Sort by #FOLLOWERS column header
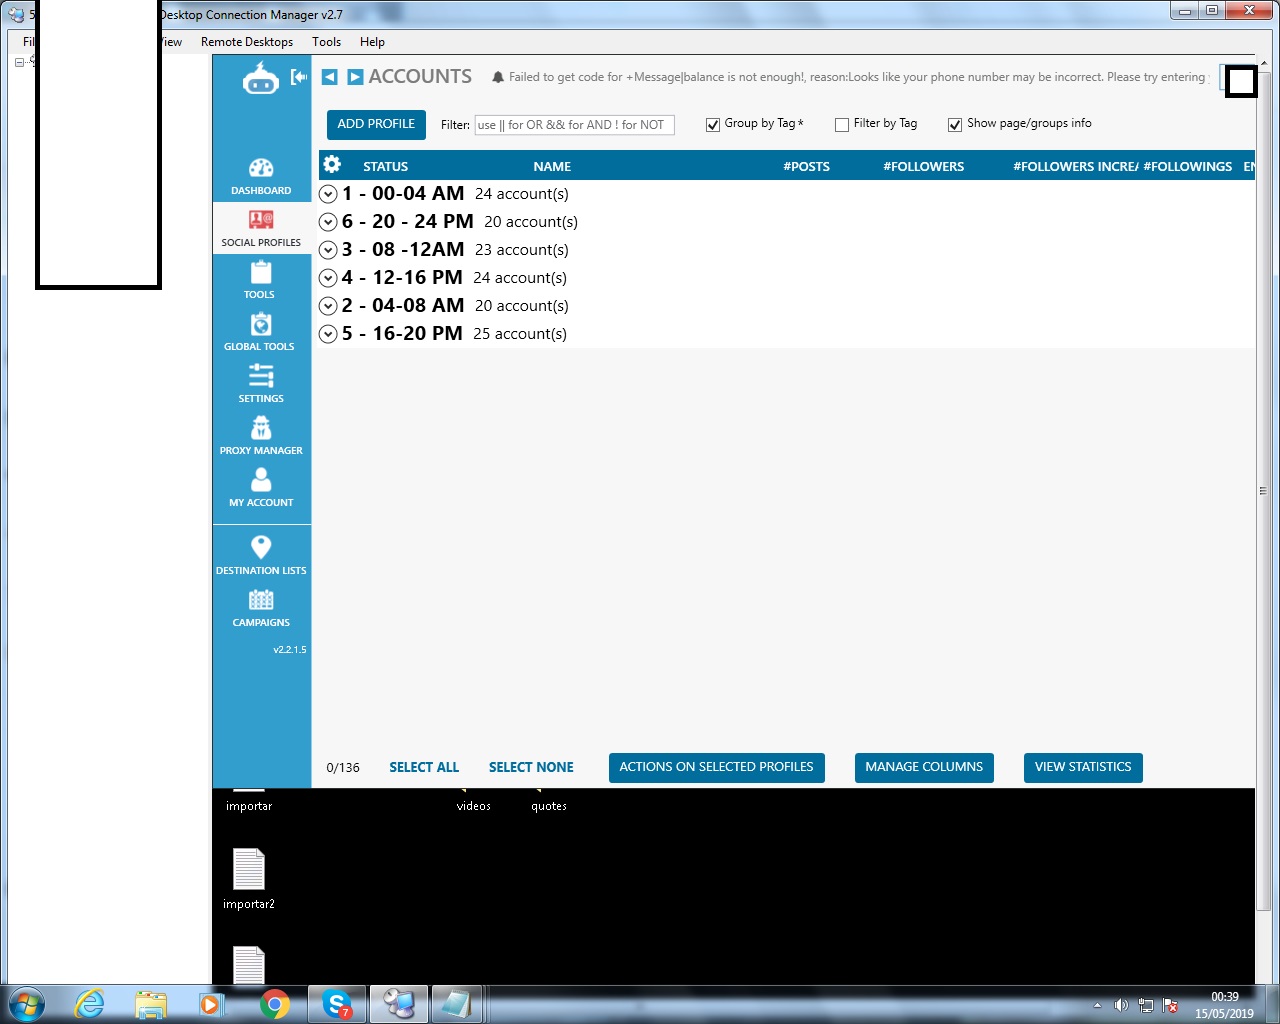 pyautogui.click(x=924, y=167)
